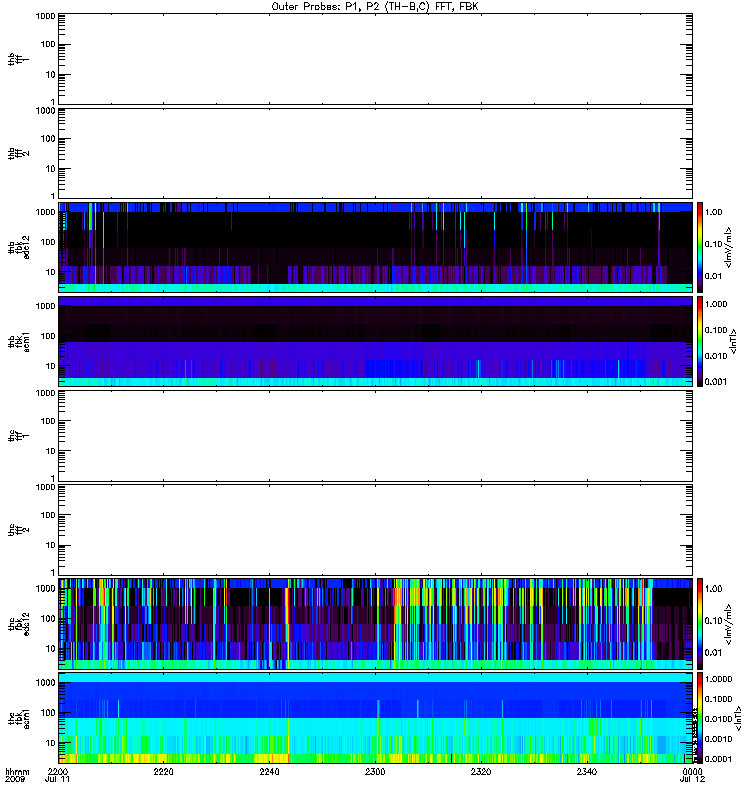Click the 1000 y-axis label of thb fff 1

[45, 16]
